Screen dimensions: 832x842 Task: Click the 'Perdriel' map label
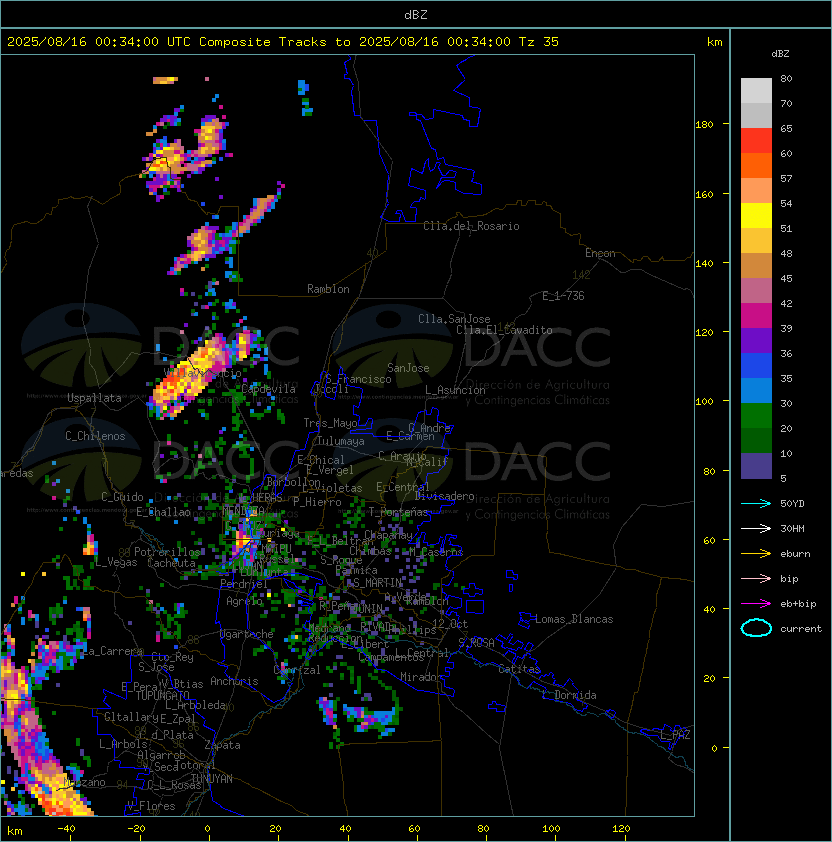[244, 584]
